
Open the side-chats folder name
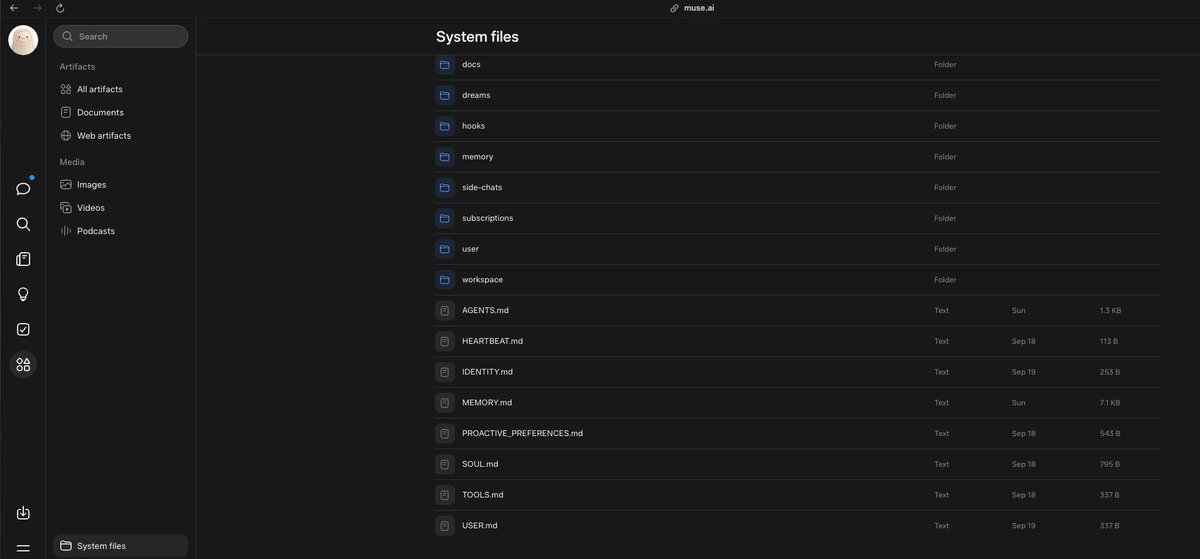click(x=482, y=187)
